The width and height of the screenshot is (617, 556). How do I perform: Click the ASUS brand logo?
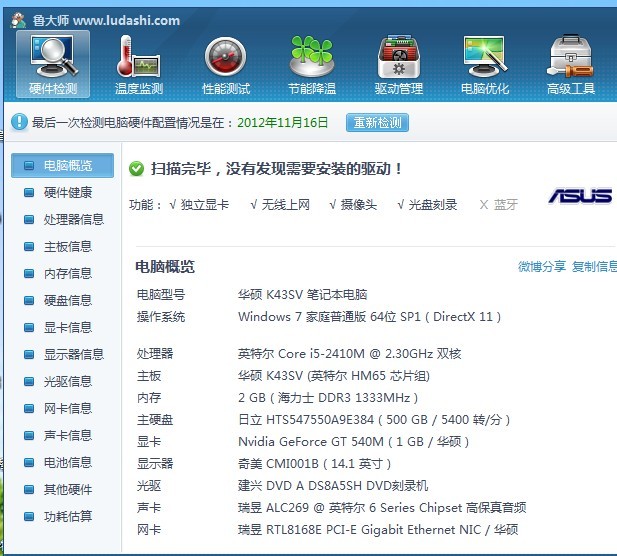point(580,196)
